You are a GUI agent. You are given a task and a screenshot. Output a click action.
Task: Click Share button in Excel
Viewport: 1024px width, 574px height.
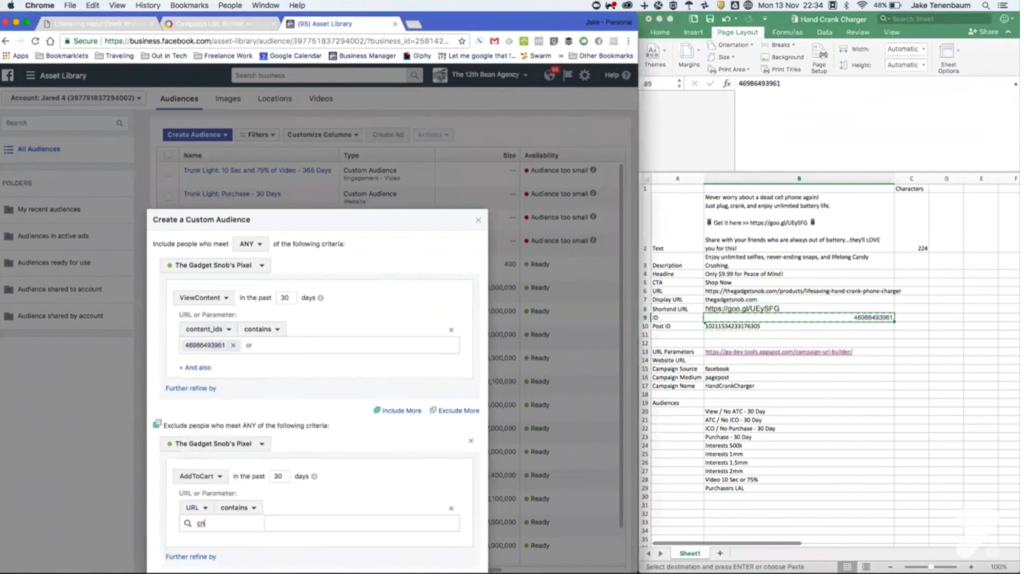(984, 31)
